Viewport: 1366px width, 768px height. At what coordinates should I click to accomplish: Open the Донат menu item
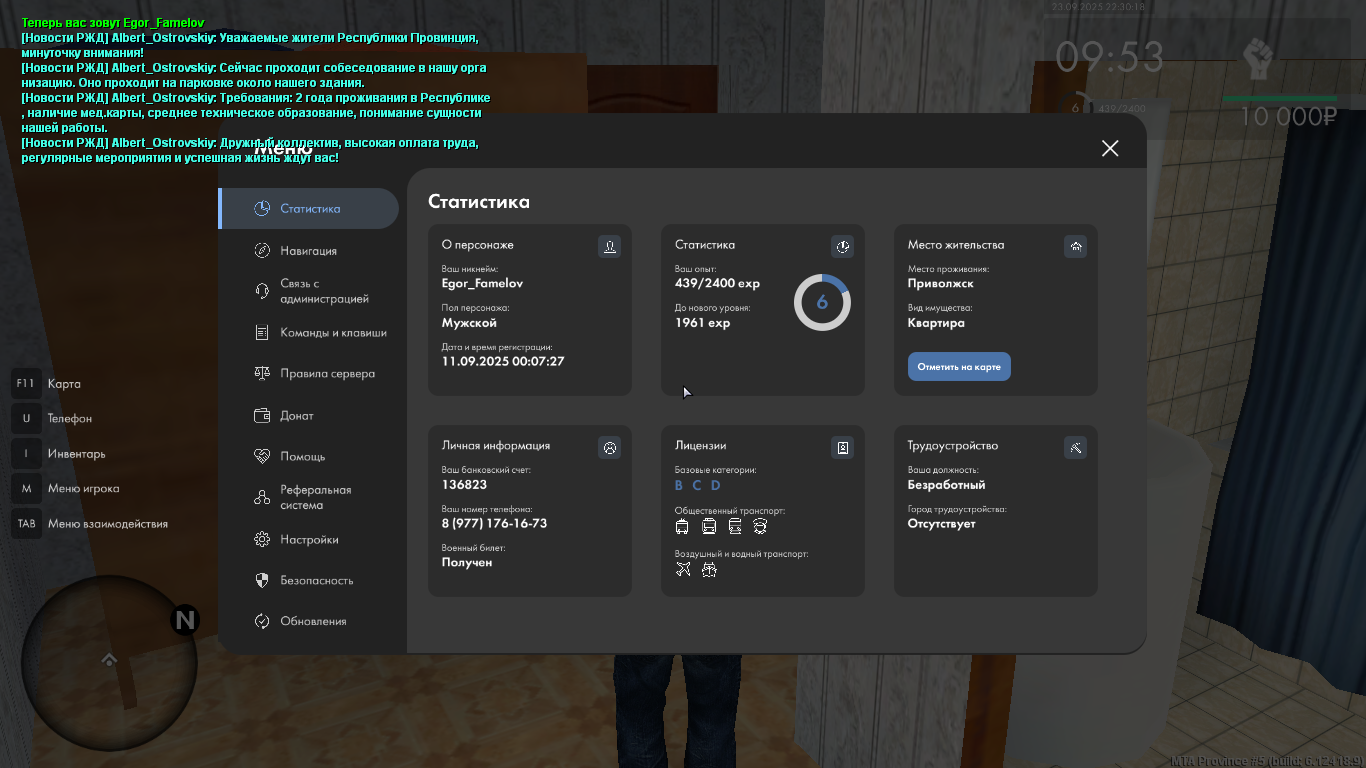(309, 415)
